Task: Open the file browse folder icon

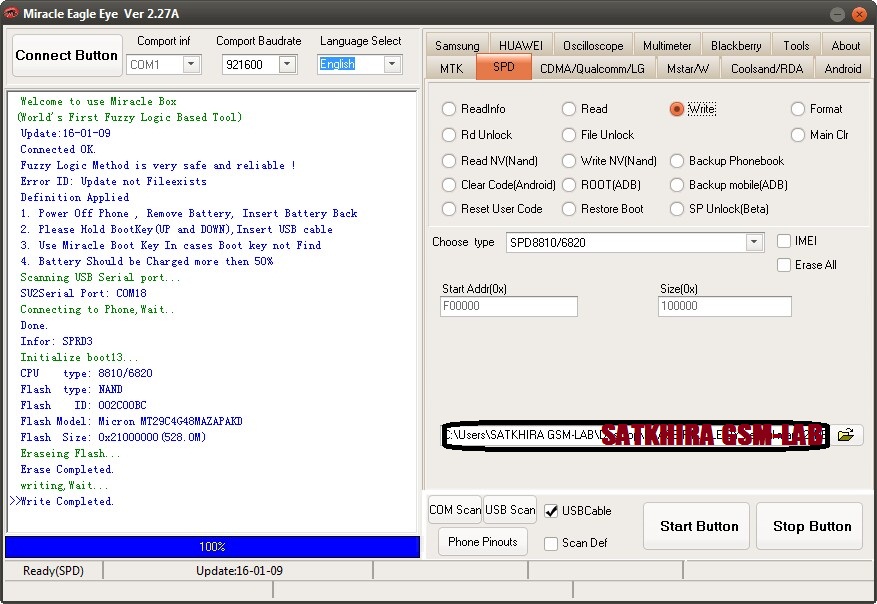Action: 846,435
